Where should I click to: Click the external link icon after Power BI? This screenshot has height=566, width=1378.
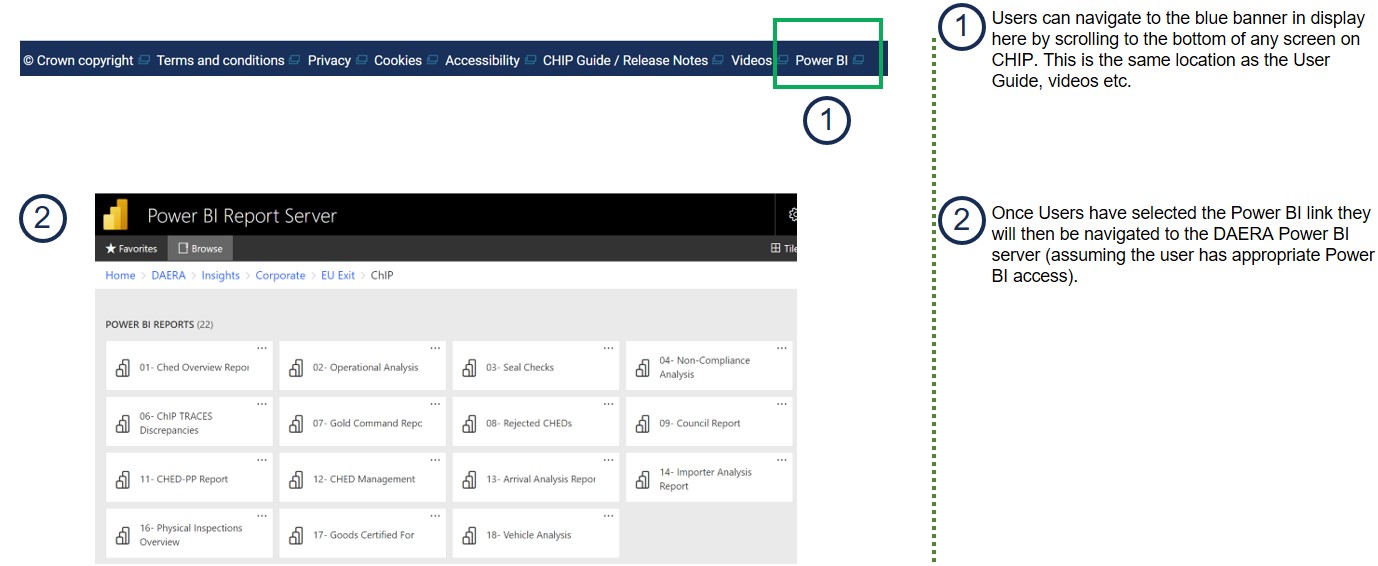tap(858, 61)
